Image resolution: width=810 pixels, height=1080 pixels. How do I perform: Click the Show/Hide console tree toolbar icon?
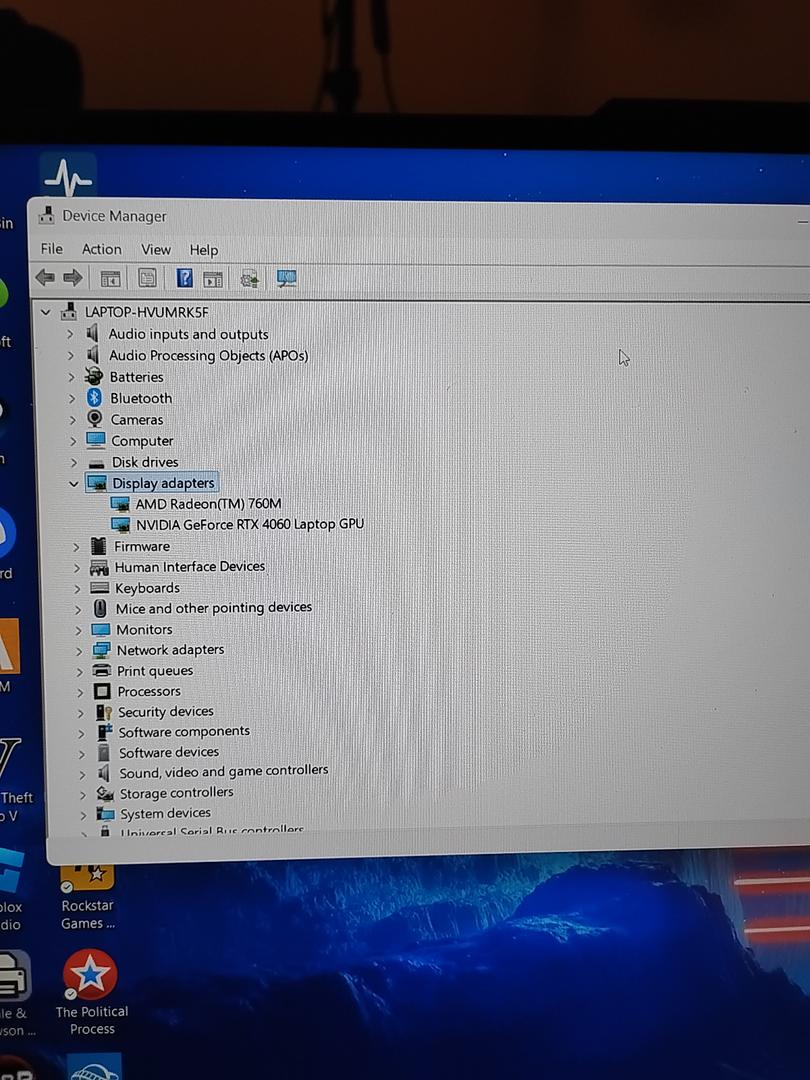[x=110, y=278]
